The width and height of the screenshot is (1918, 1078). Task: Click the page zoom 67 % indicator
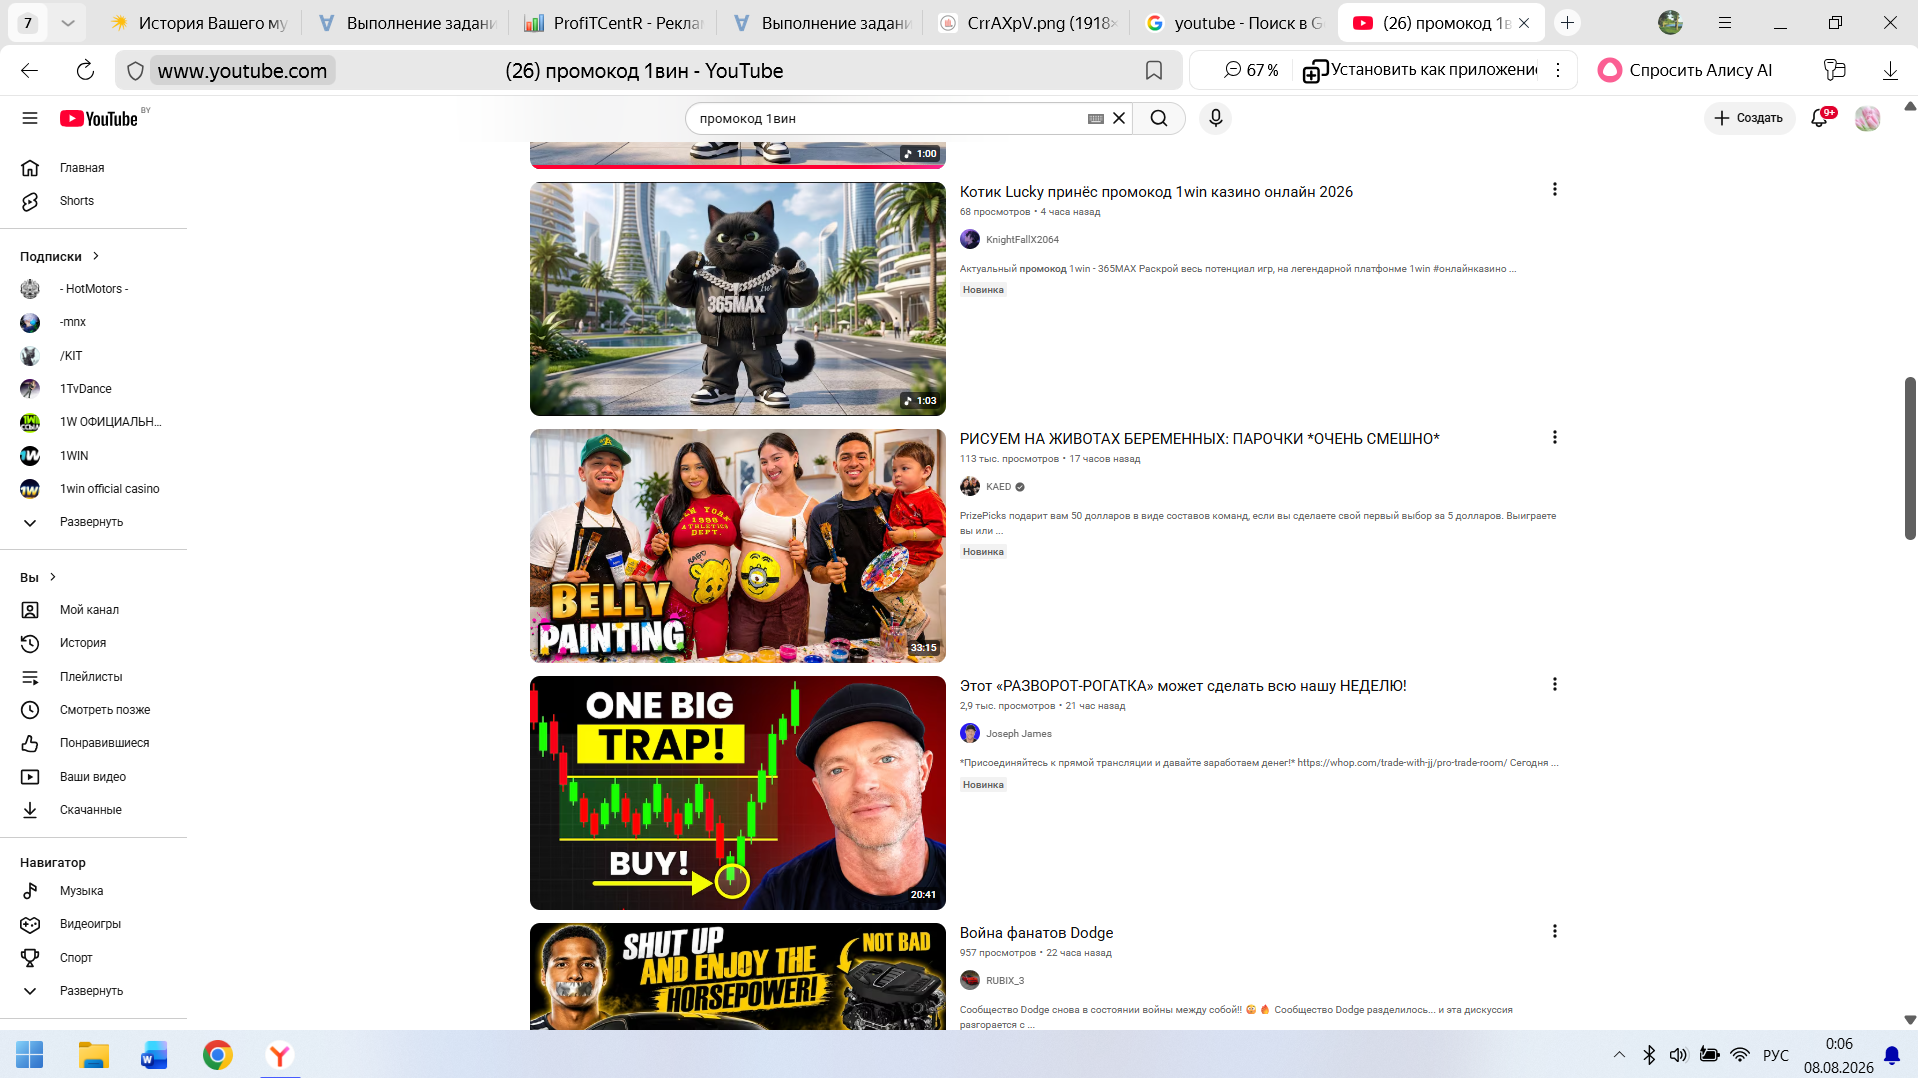1251,70
